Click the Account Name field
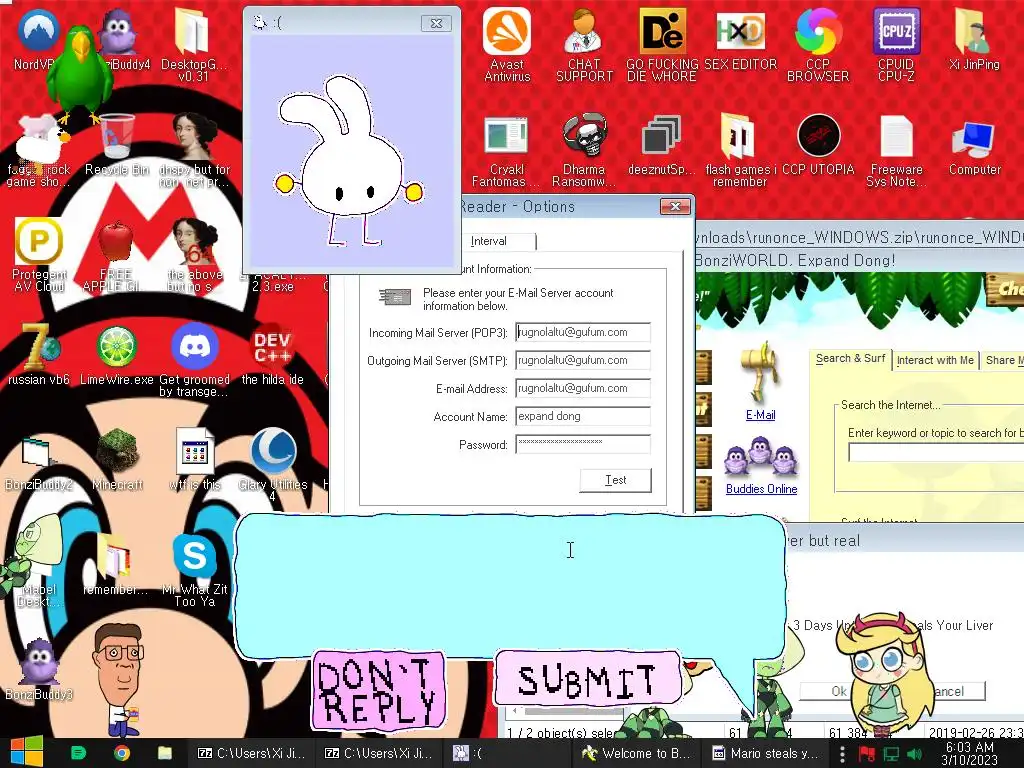 (583, 416)
